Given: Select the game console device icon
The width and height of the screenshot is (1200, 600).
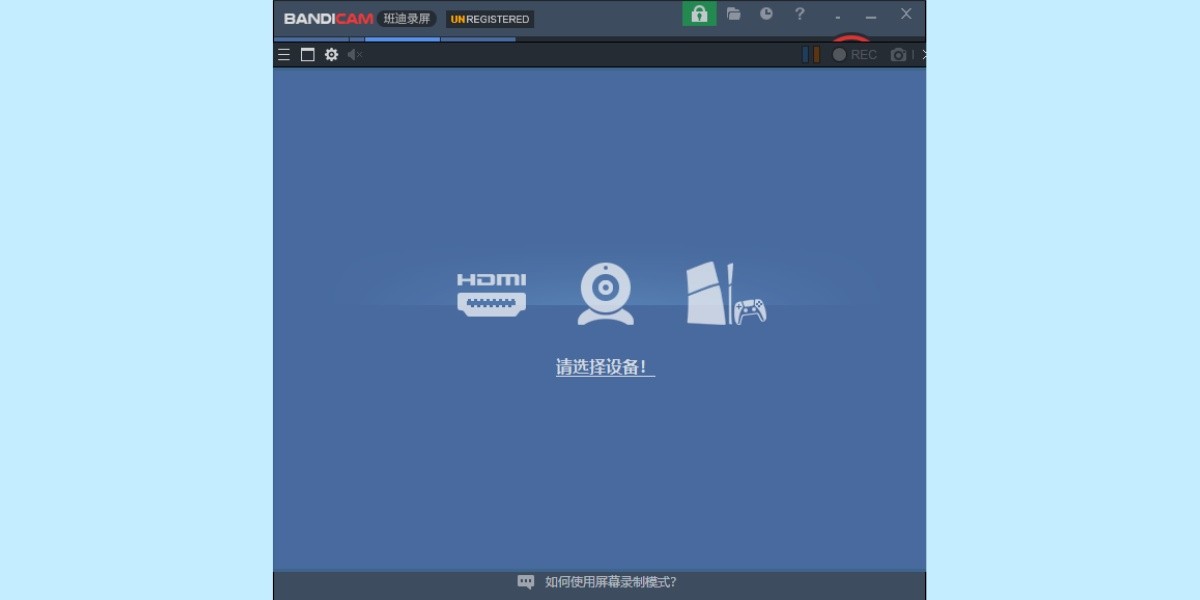Looking at the screenshot, I should pyautogui.click(x=726, y=293).
